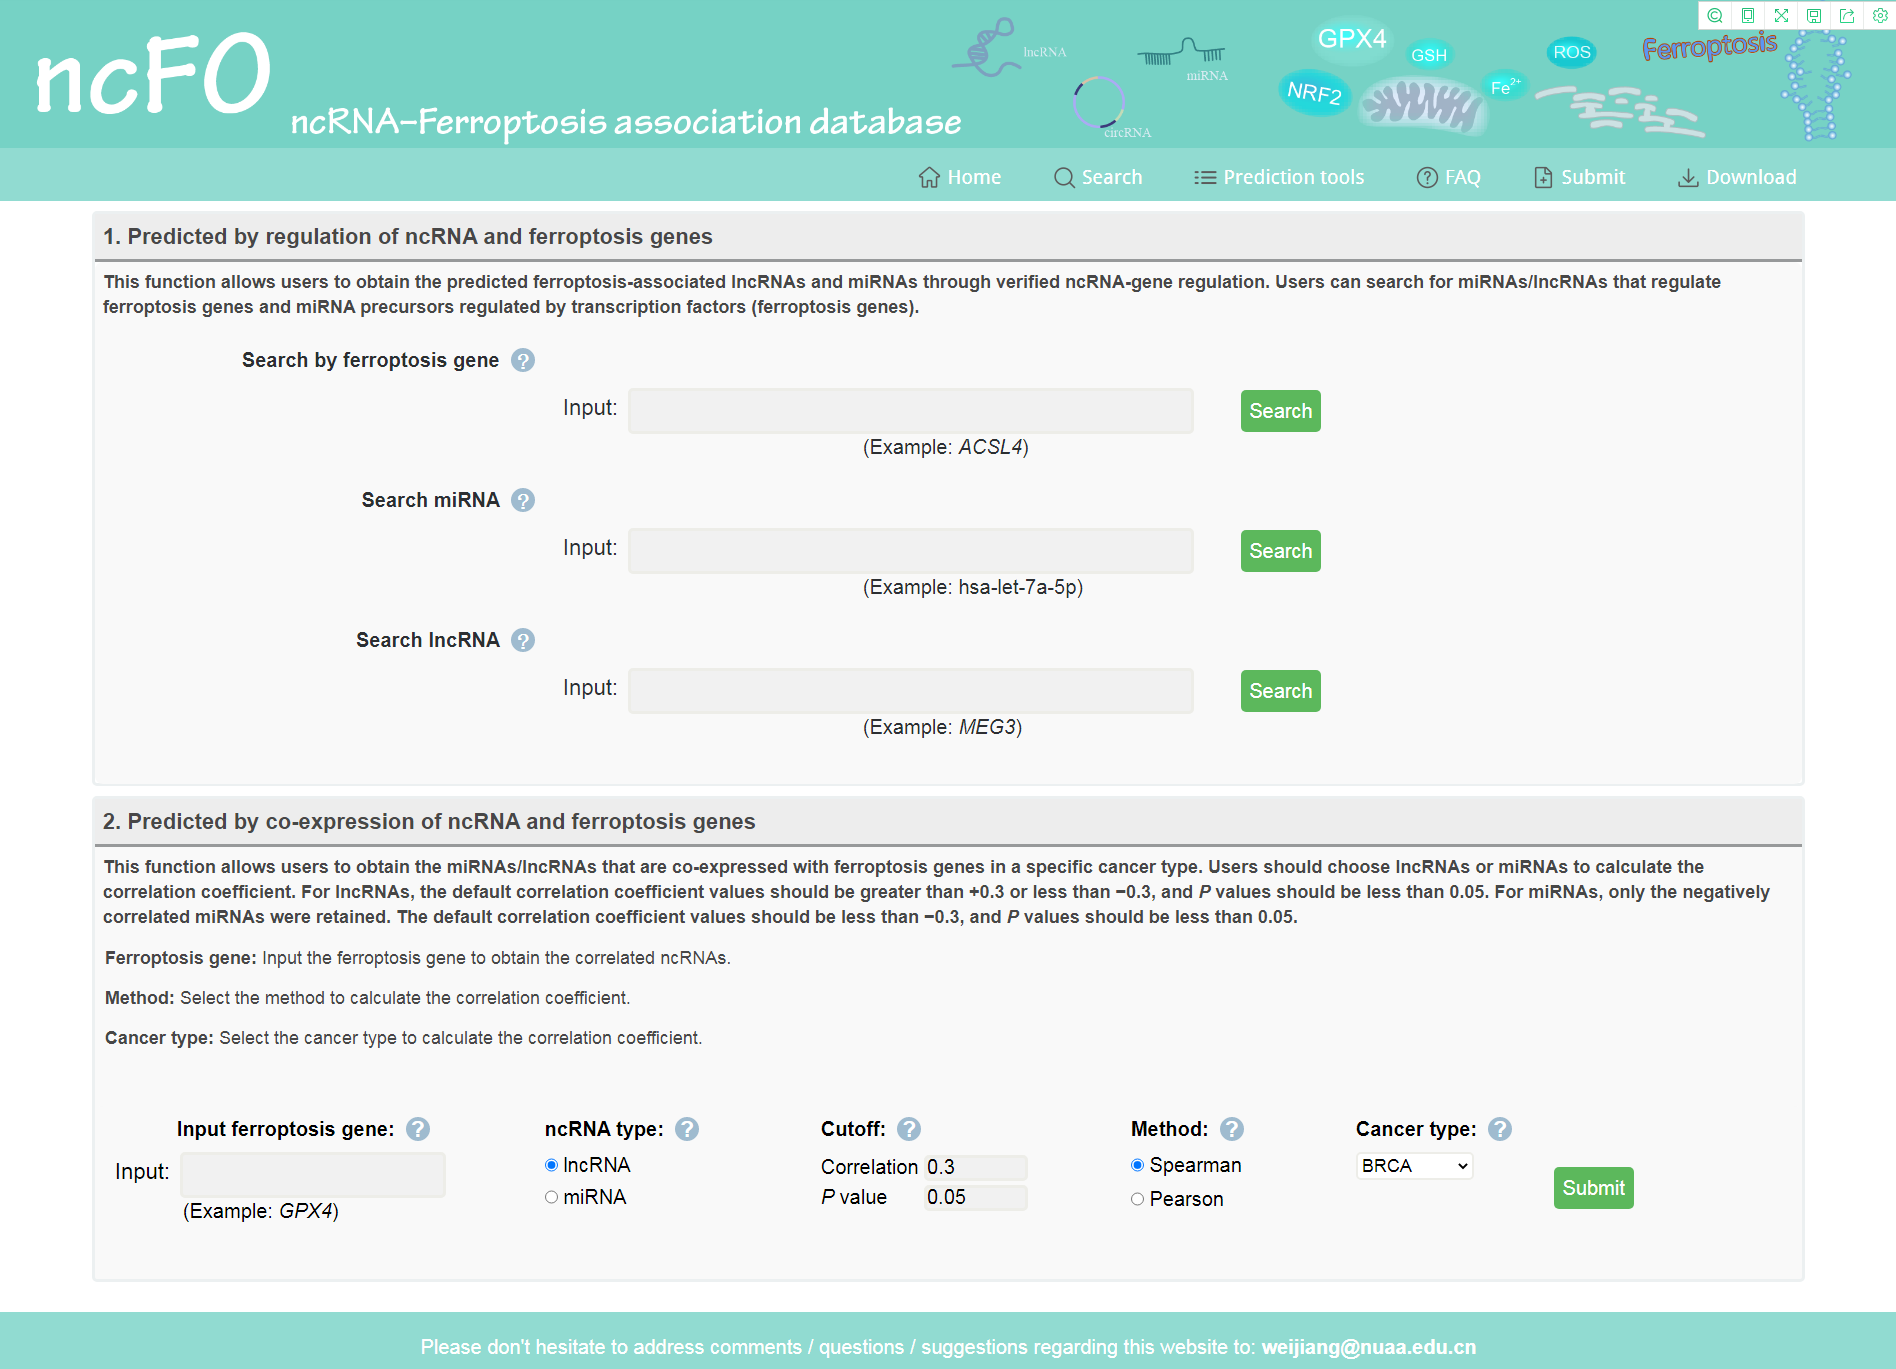This screenshot has width=1896, height=1369.
Task: Open the help tooltip for Cutoff
Action: (909, 1129)
